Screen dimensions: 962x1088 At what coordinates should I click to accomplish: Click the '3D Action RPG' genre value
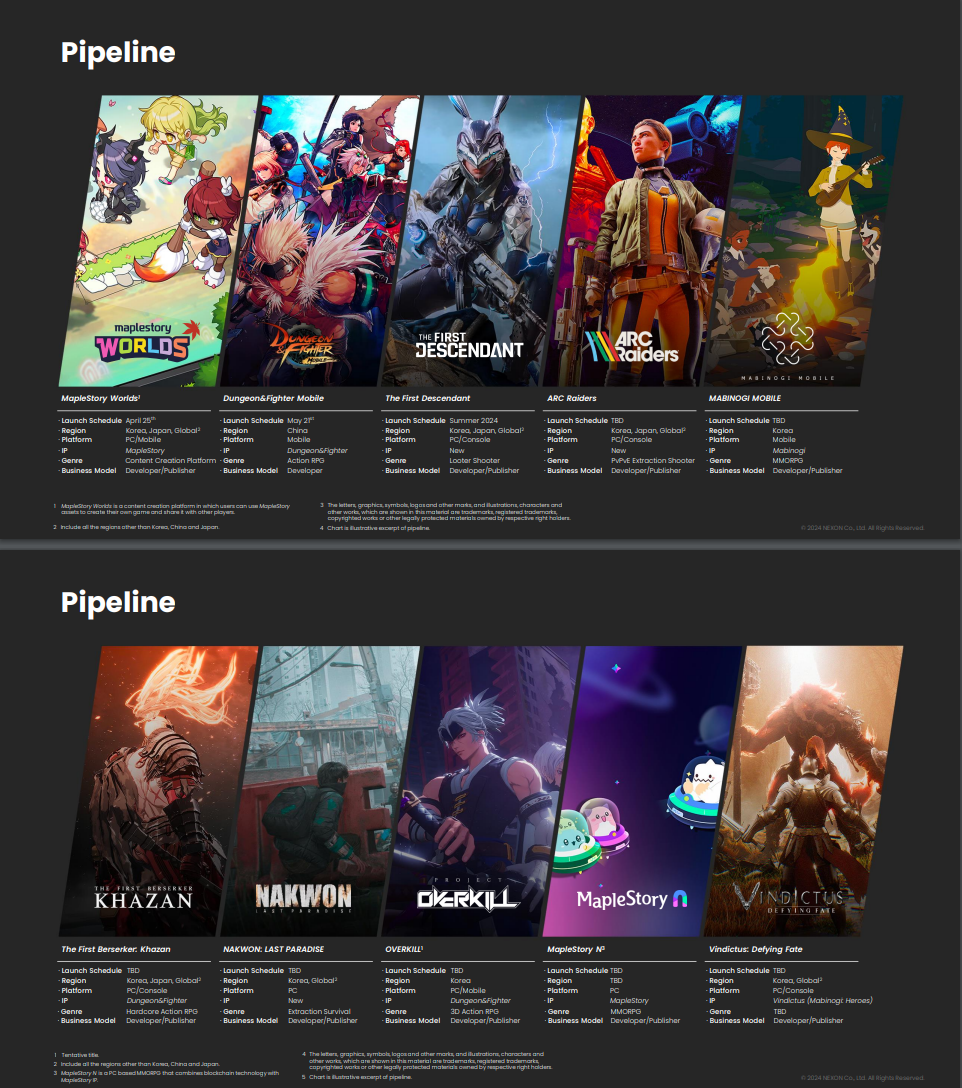pos(475,1012)
